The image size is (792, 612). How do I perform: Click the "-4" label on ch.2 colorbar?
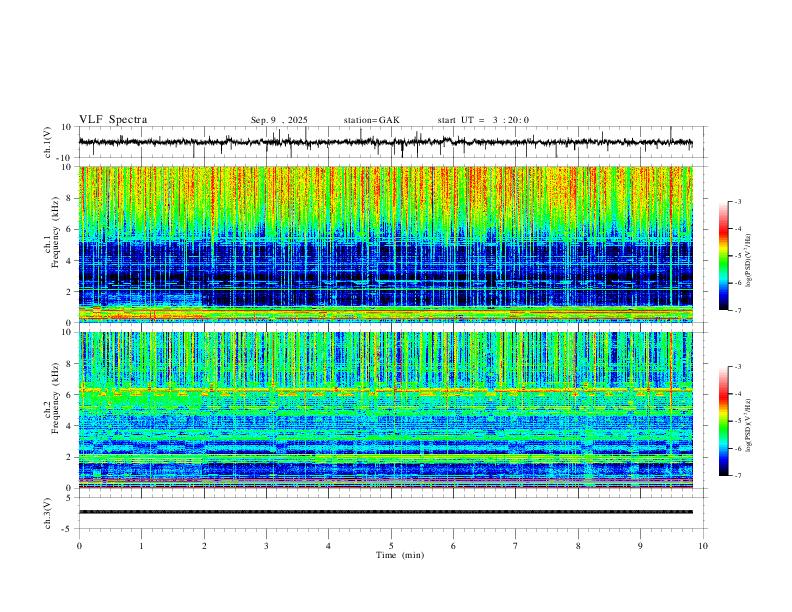click(738, 394)
